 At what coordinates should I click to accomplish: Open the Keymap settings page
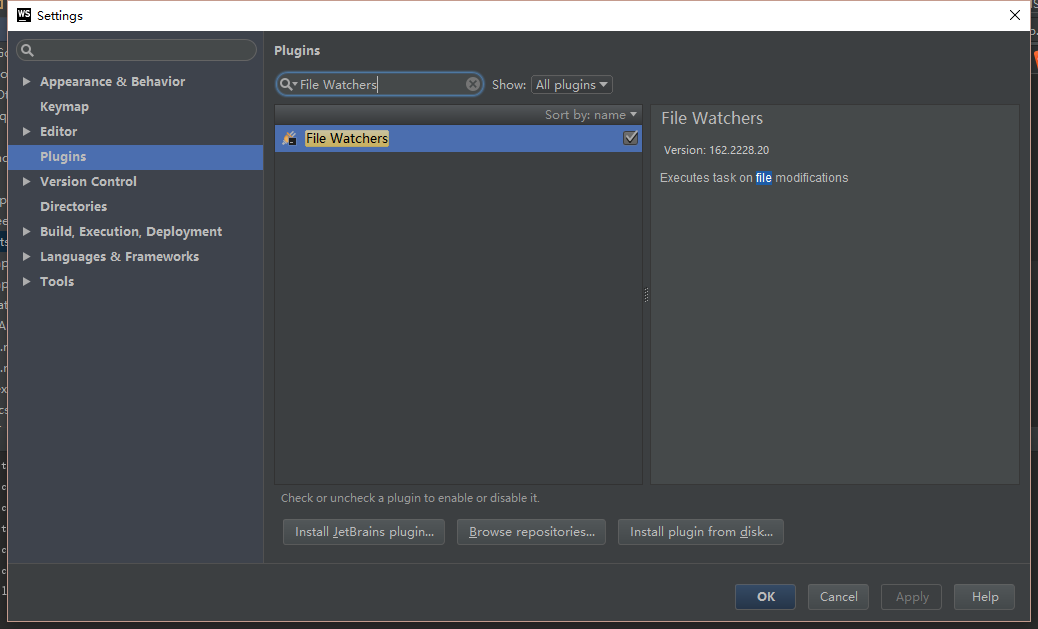(64, 107)
